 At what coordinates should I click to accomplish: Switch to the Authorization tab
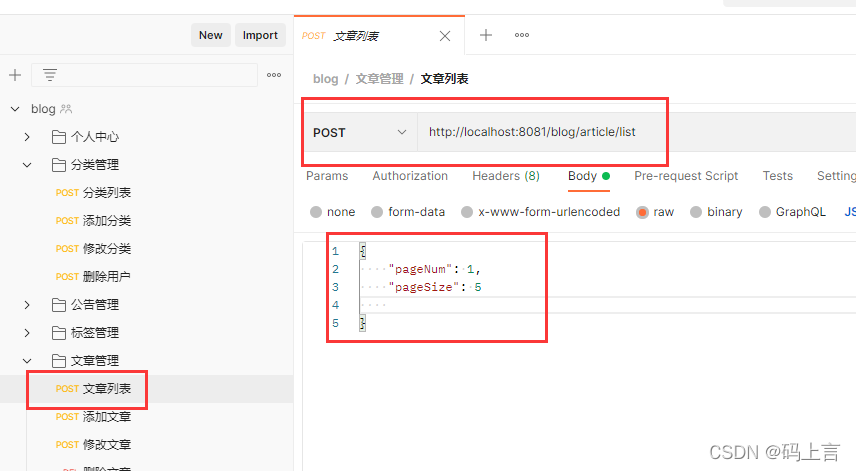pyautogui.click(x=410, y=176)
